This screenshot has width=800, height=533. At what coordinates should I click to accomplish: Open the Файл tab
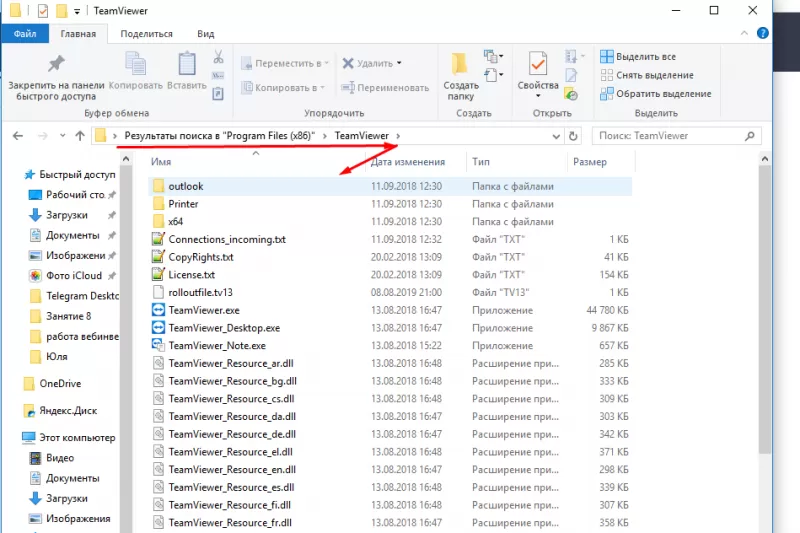point(25,34)
